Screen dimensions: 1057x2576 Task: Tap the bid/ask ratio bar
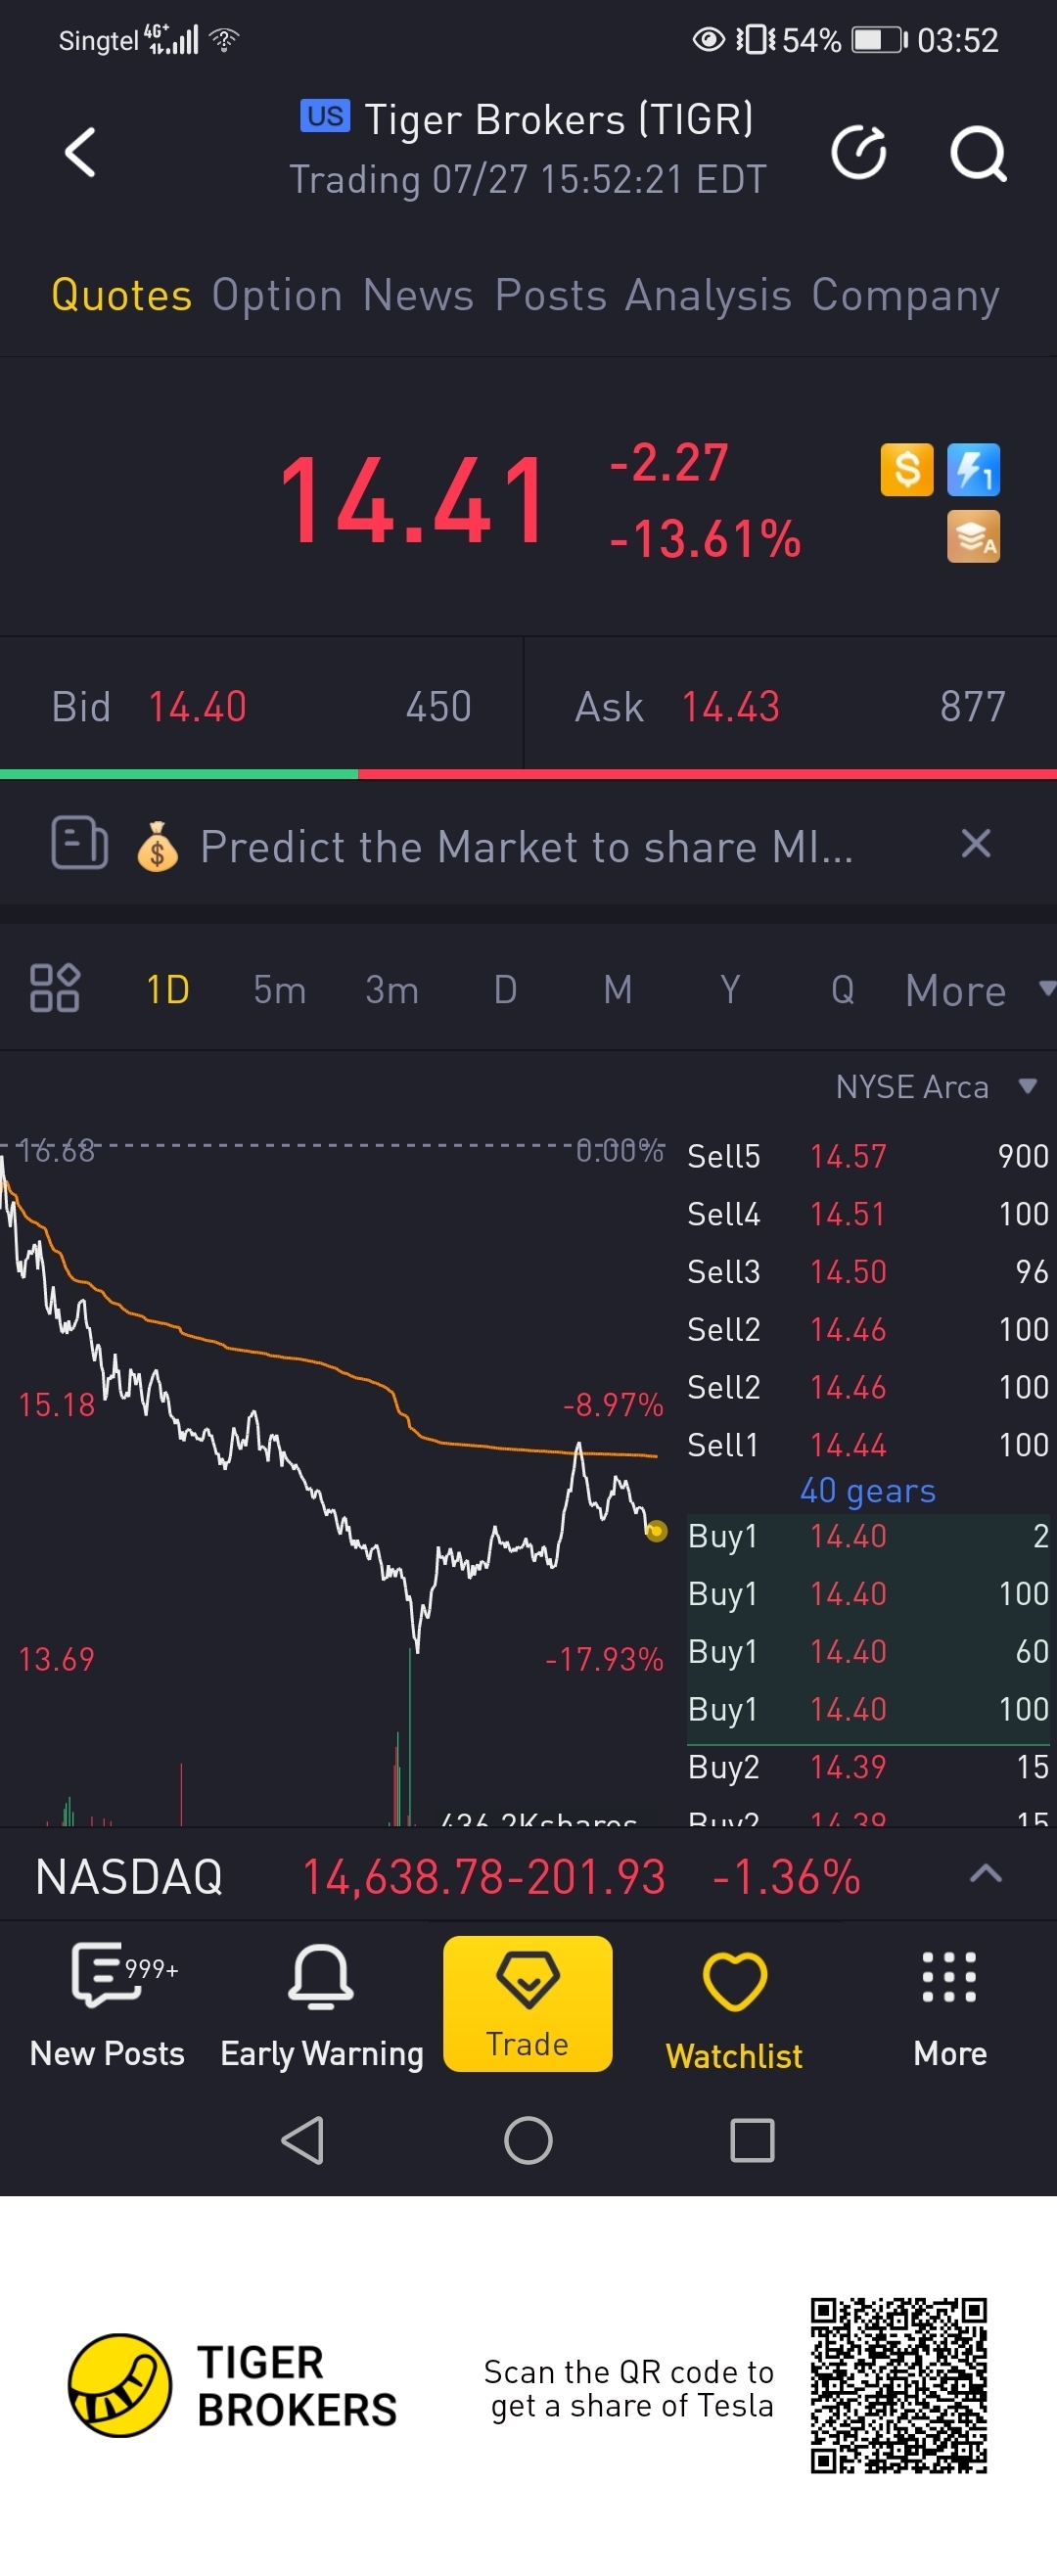tap(528, 774)
